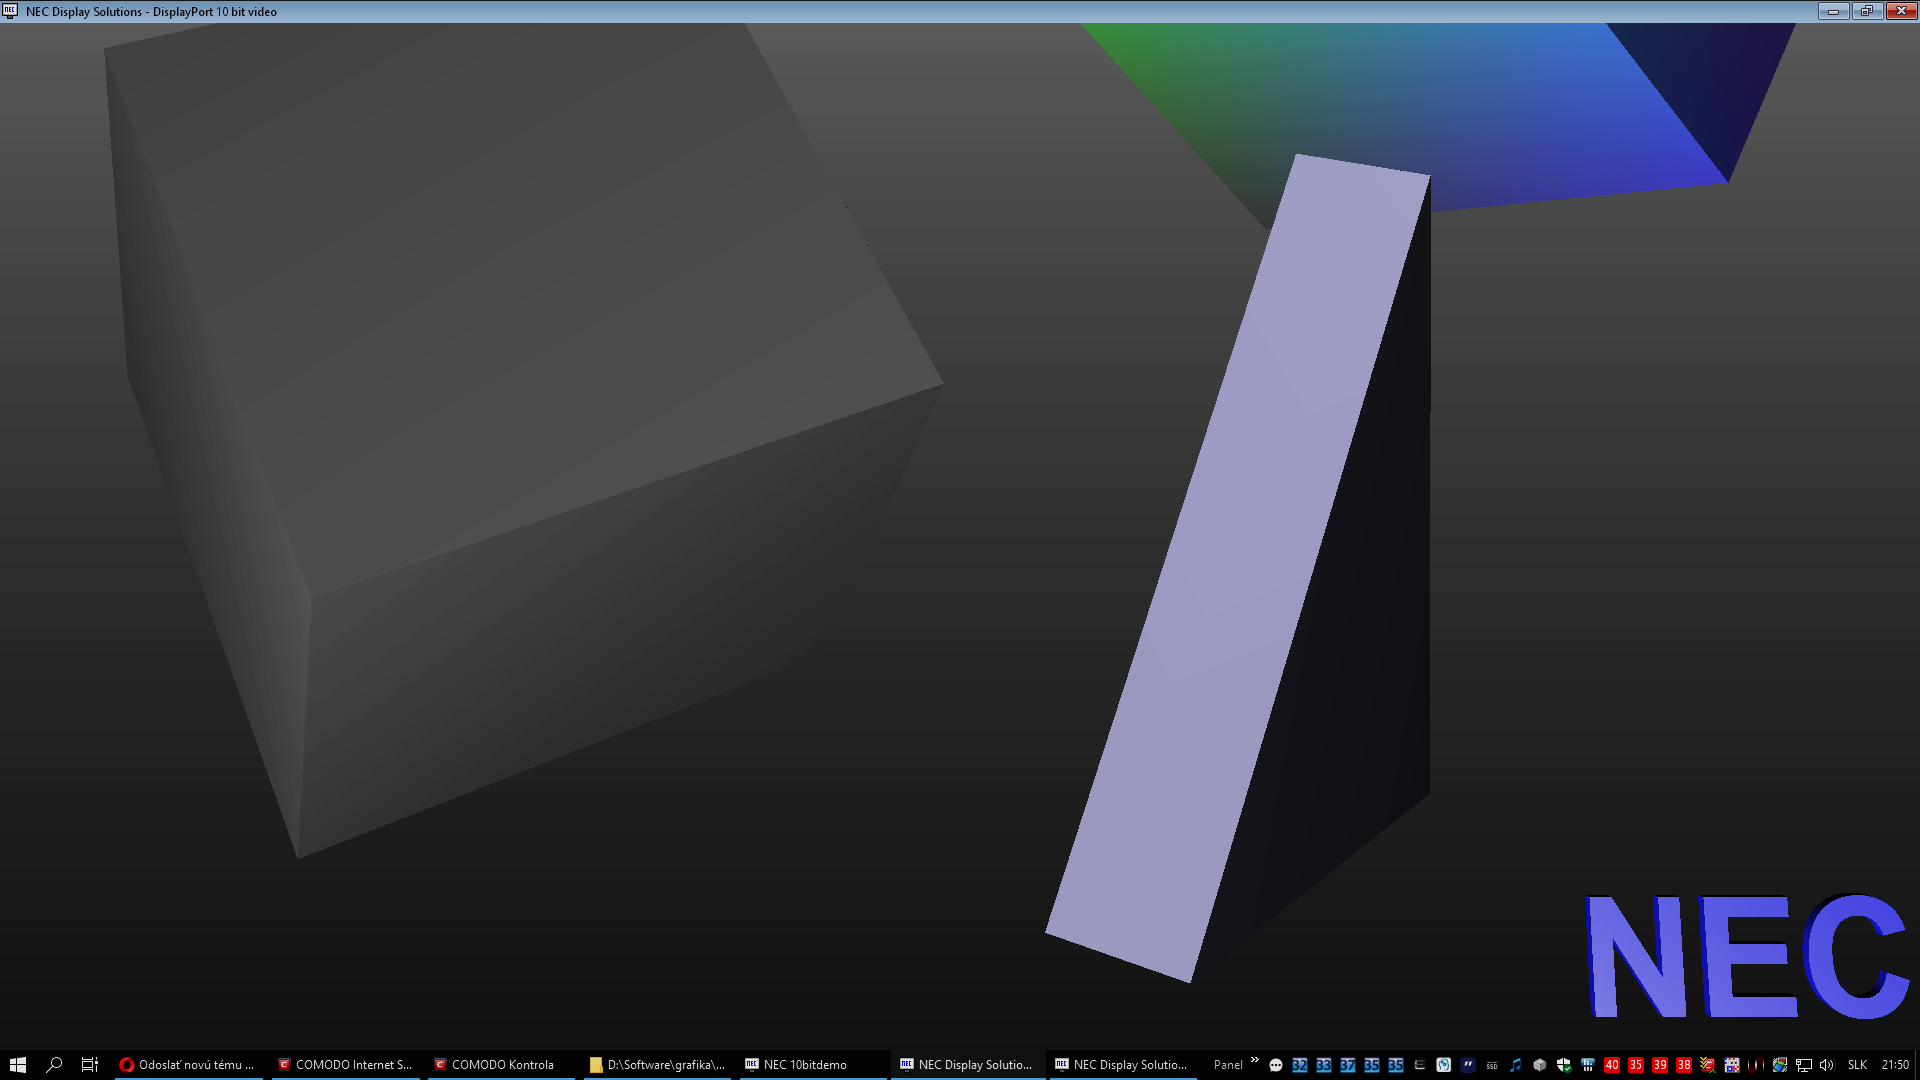Click the music note tray icon

[x=1515, y=1065]
